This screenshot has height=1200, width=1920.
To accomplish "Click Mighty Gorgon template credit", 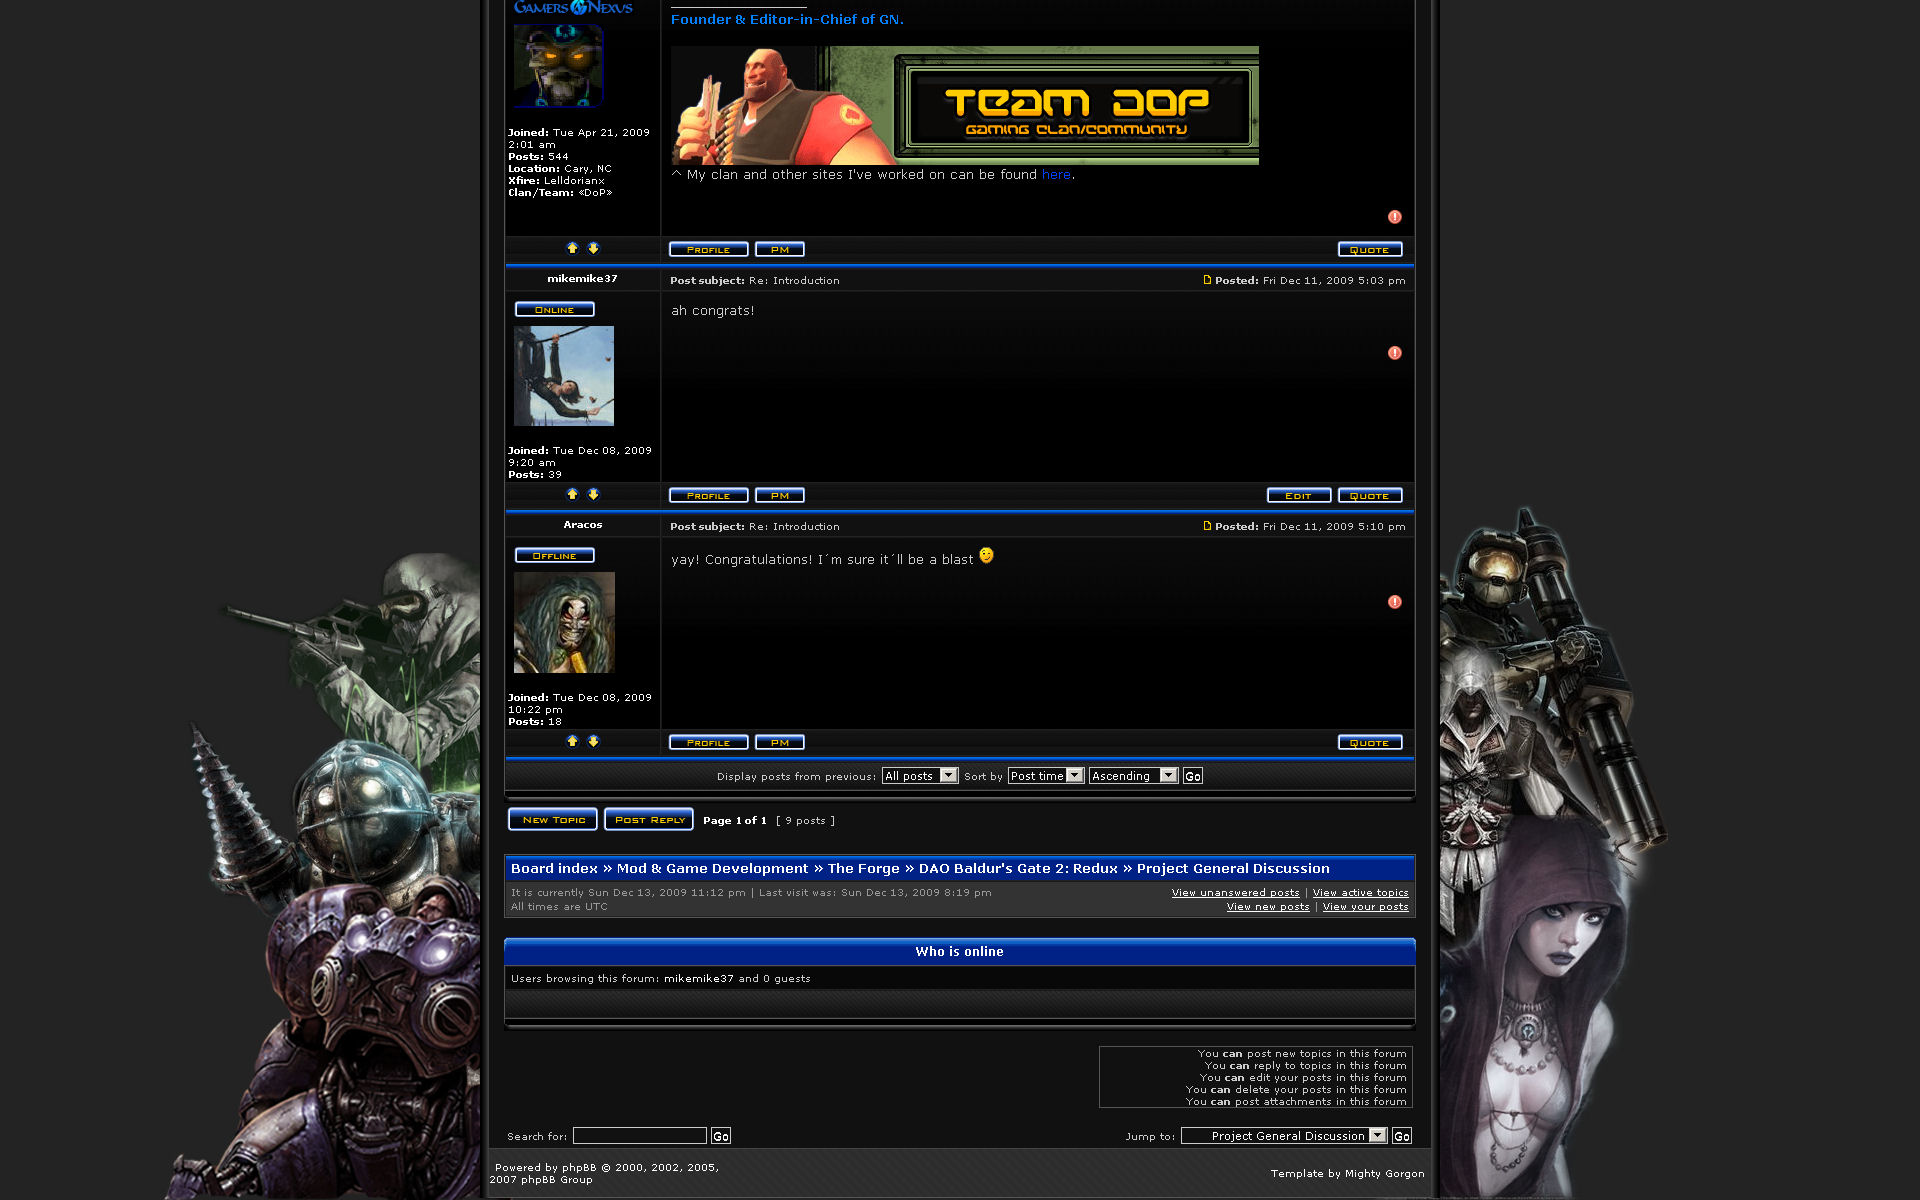I will (x=1384, y=1174).
